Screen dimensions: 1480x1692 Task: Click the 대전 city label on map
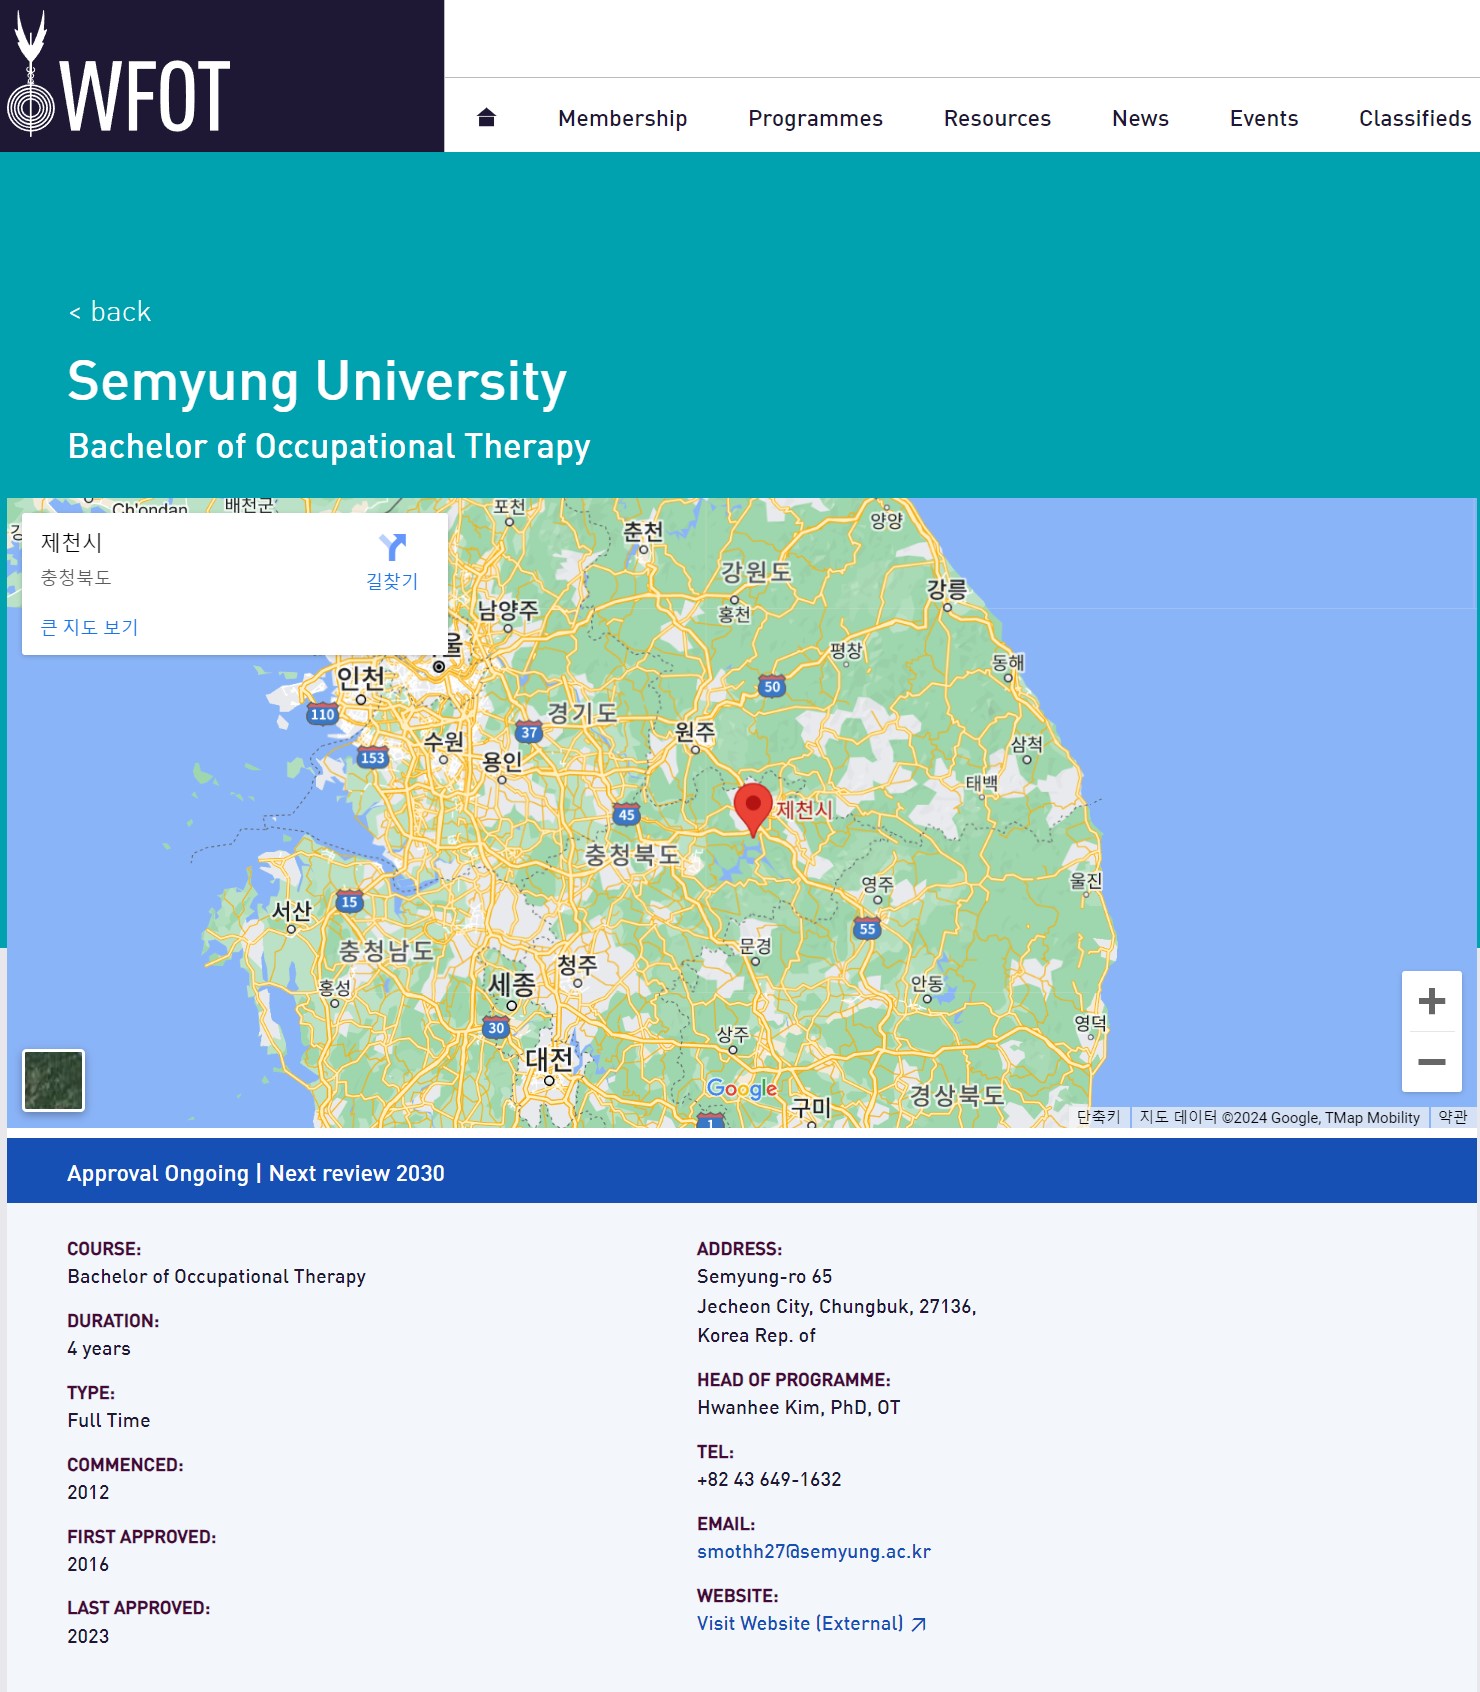[x=549, y=1058]
